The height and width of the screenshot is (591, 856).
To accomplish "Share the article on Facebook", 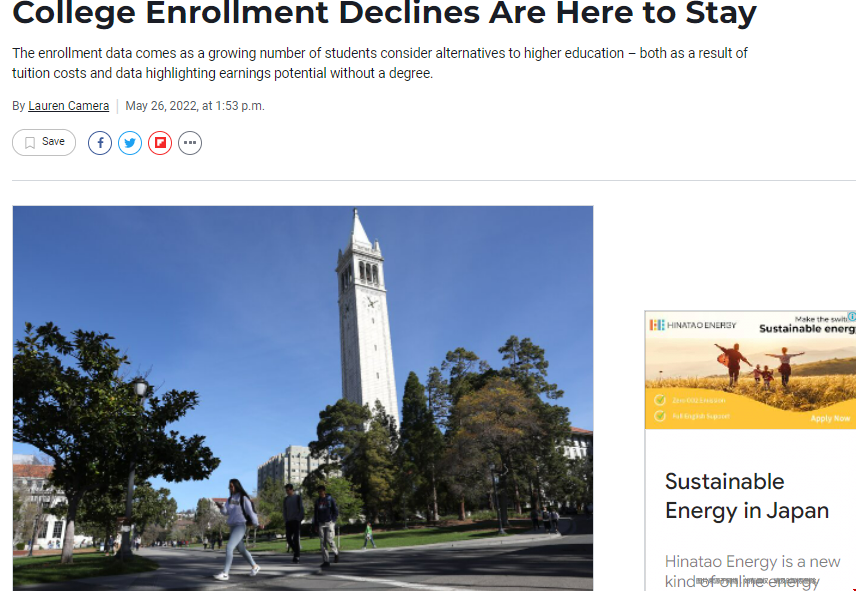I will point(100,143).
